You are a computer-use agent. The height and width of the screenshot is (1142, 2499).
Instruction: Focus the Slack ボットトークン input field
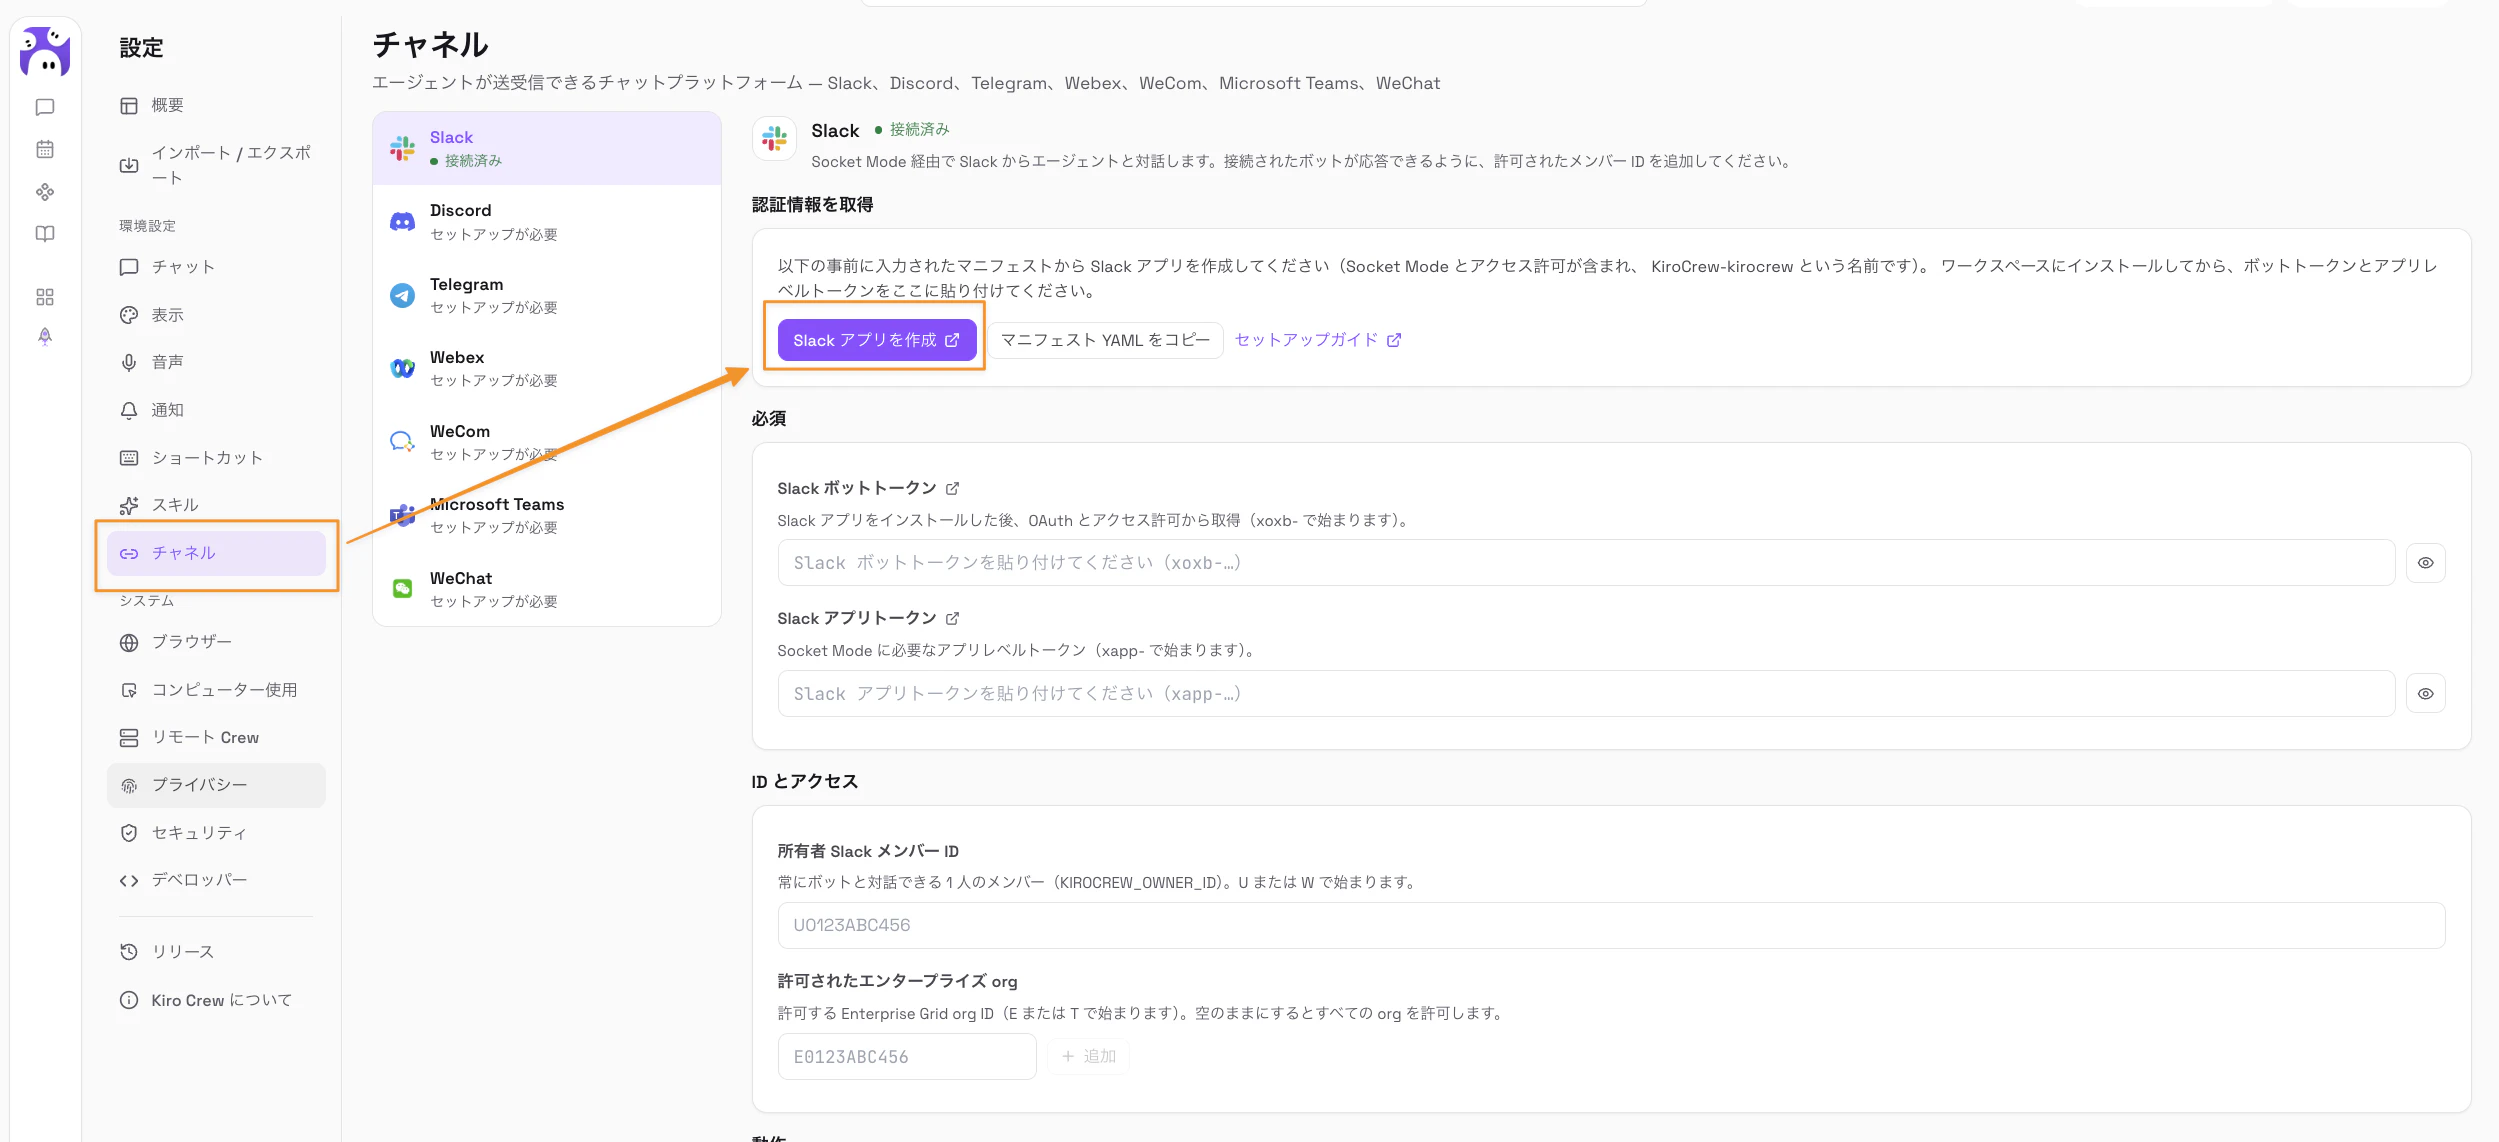coord(1586,563)
